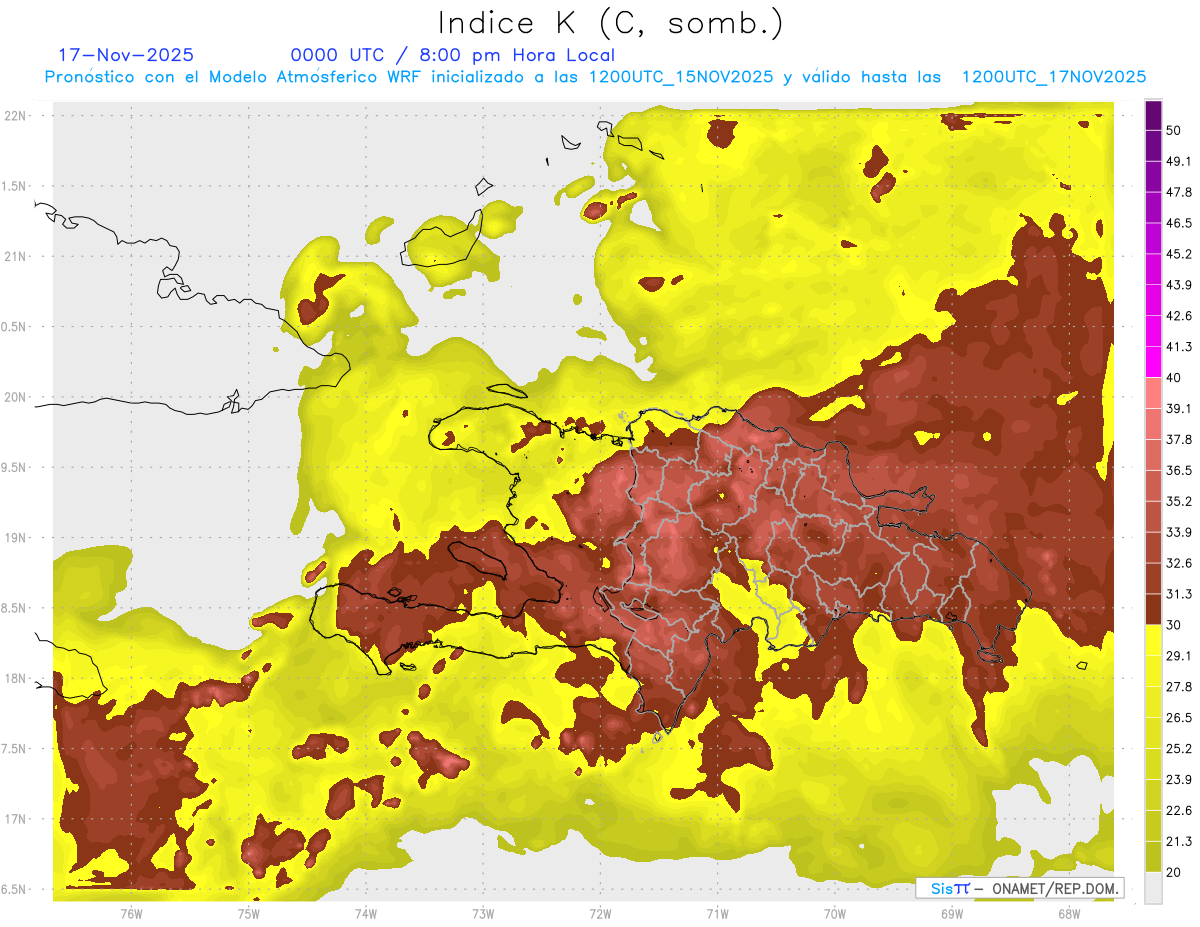
Task: Click the '22N' latitude label
Action: click(x=17, y=116)
